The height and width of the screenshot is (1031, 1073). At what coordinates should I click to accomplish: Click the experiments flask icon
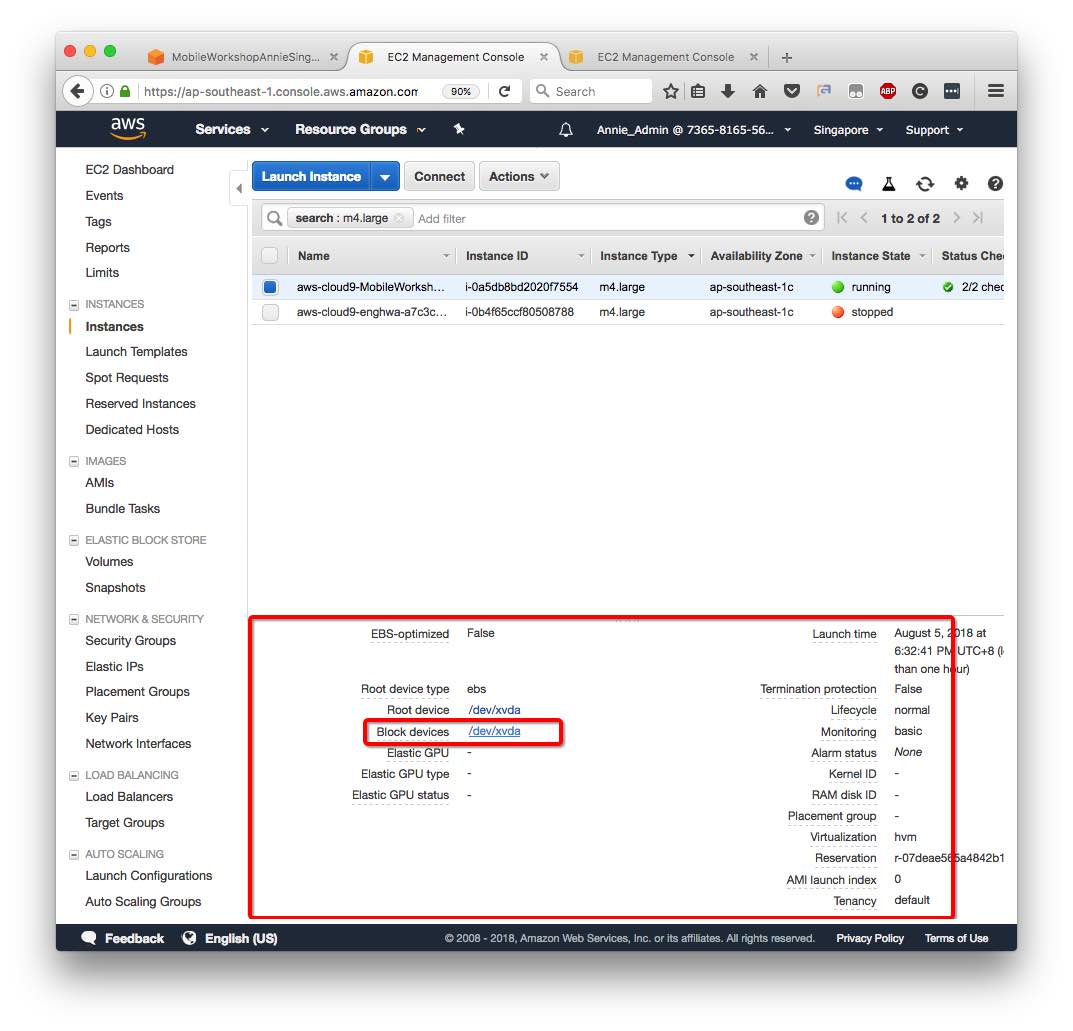click(889, 183)
